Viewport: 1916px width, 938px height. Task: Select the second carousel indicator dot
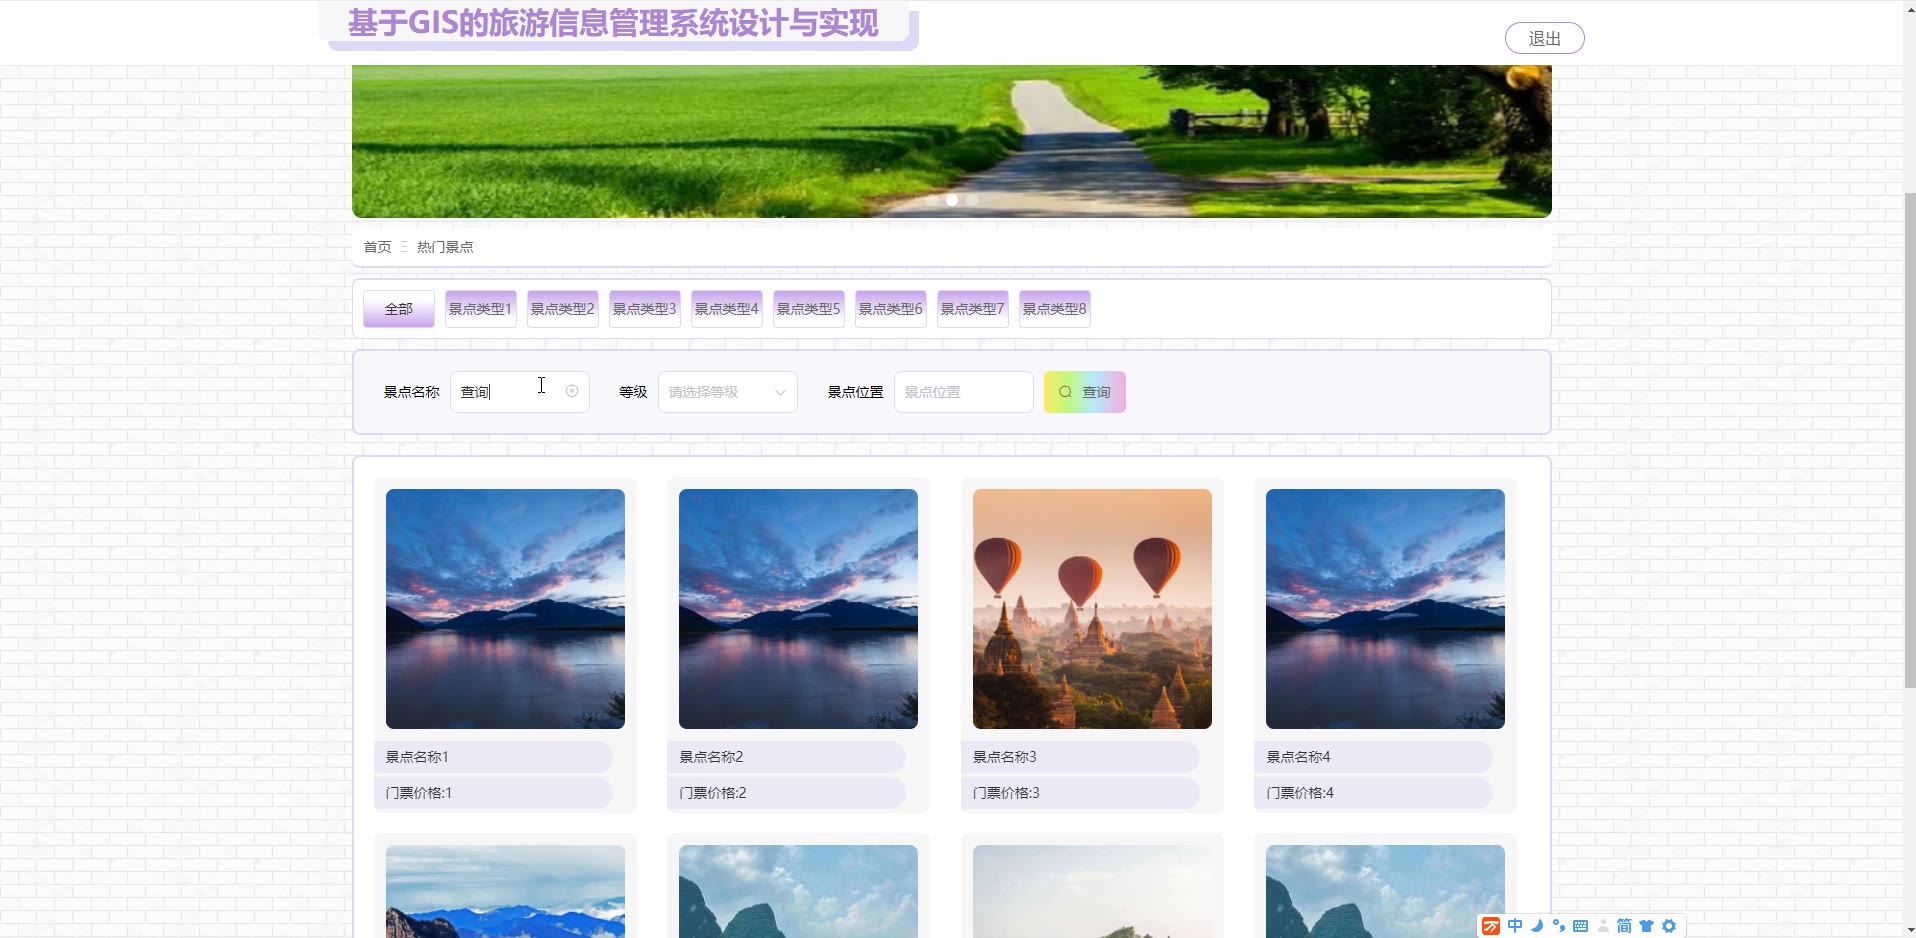(952, 200)
